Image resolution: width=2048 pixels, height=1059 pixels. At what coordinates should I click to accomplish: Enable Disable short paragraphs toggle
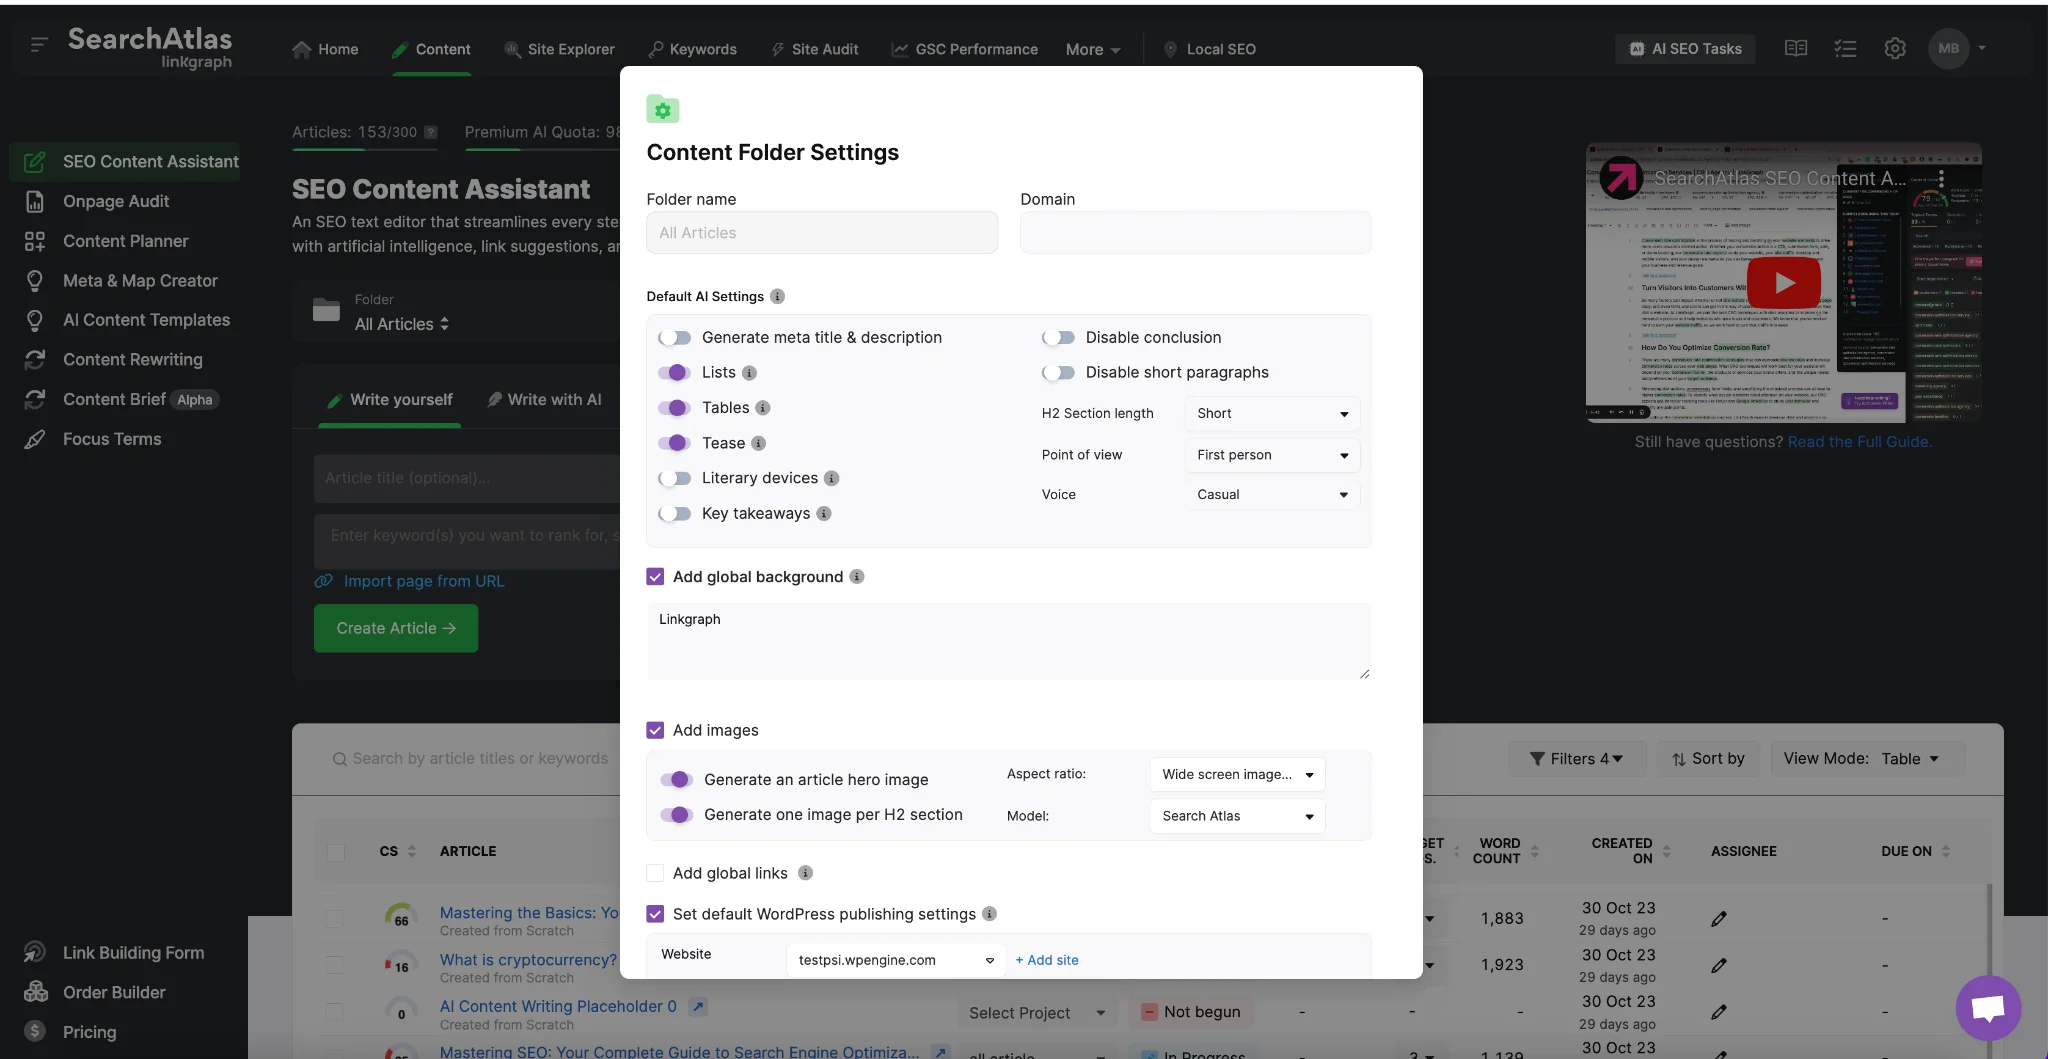point(1058,373)
